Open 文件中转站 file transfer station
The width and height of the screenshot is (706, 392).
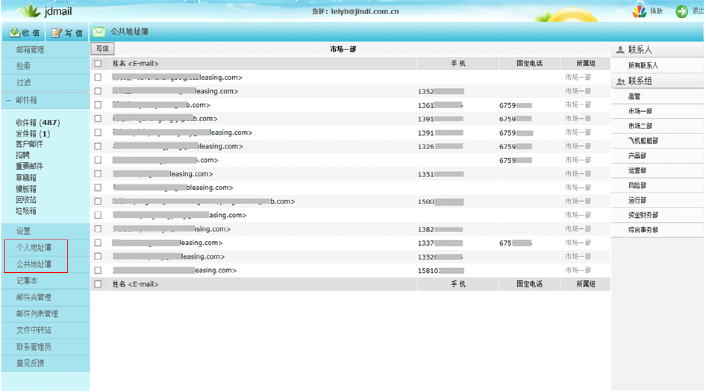coord(34,330)
